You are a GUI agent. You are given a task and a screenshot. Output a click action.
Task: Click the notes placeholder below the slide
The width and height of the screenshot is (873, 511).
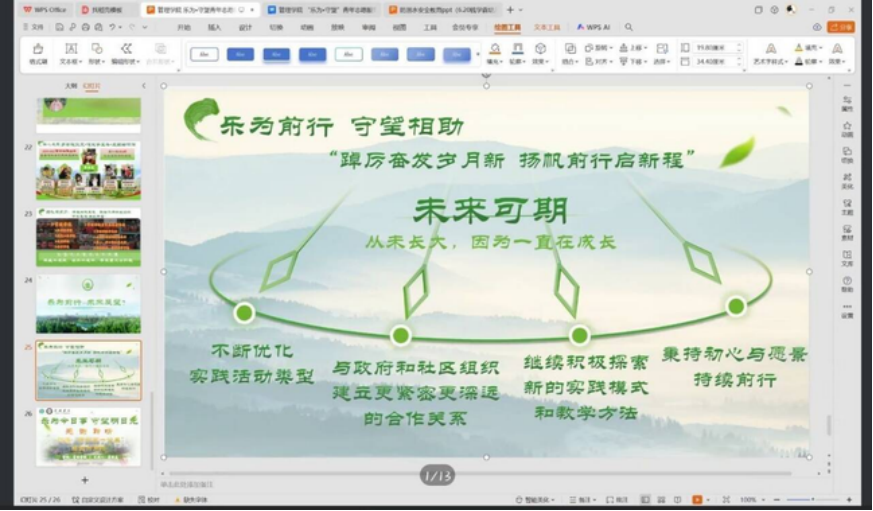tap(187, 484)
